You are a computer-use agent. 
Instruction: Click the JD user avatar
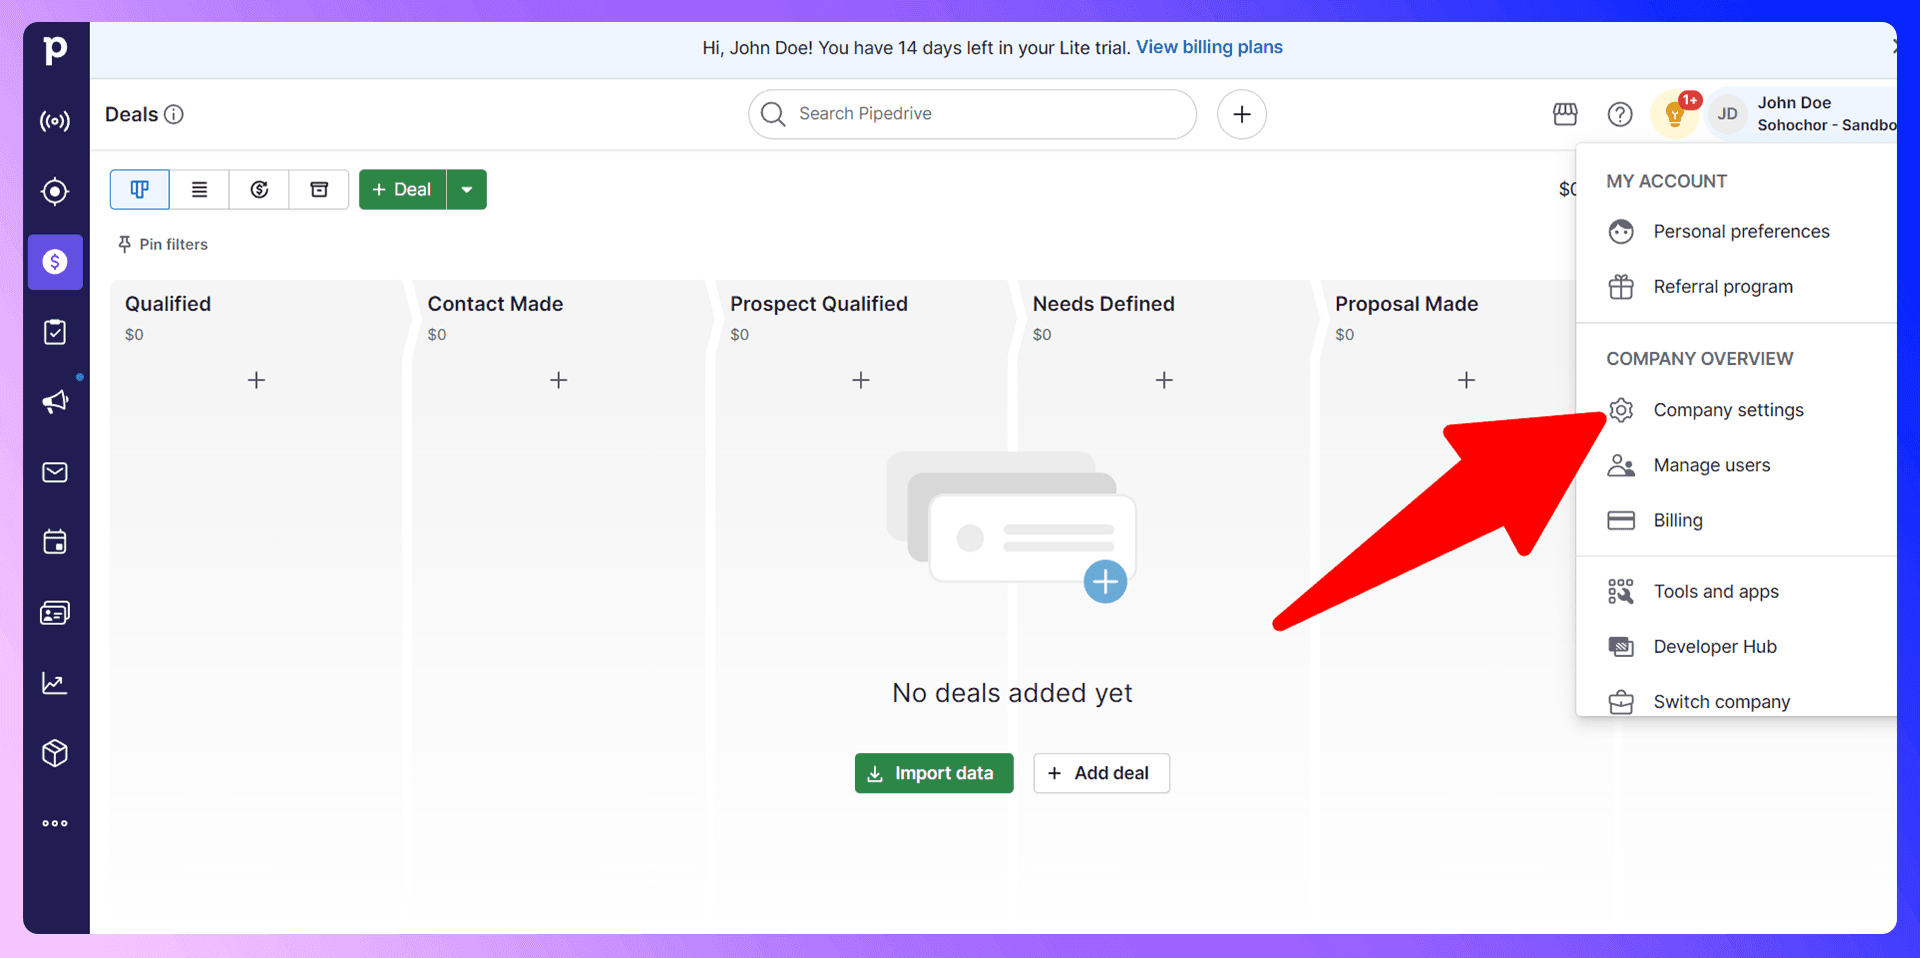(1728, 114)
